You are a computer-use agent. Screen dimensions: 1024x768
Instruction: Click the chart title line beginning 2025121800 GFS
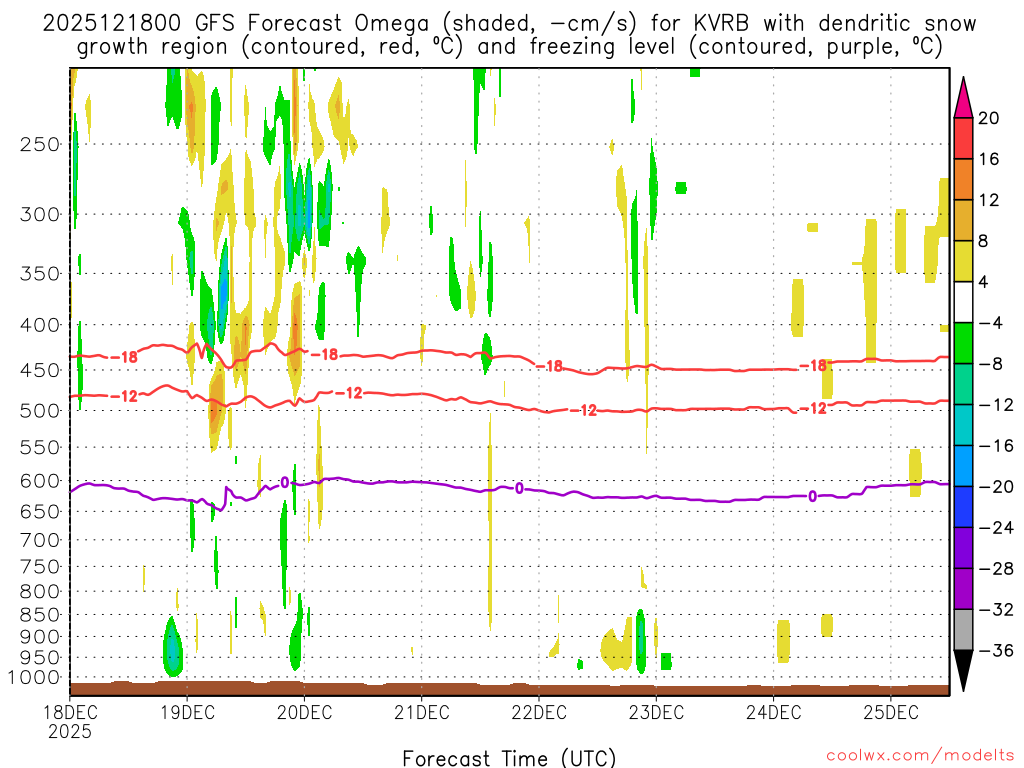509,24
